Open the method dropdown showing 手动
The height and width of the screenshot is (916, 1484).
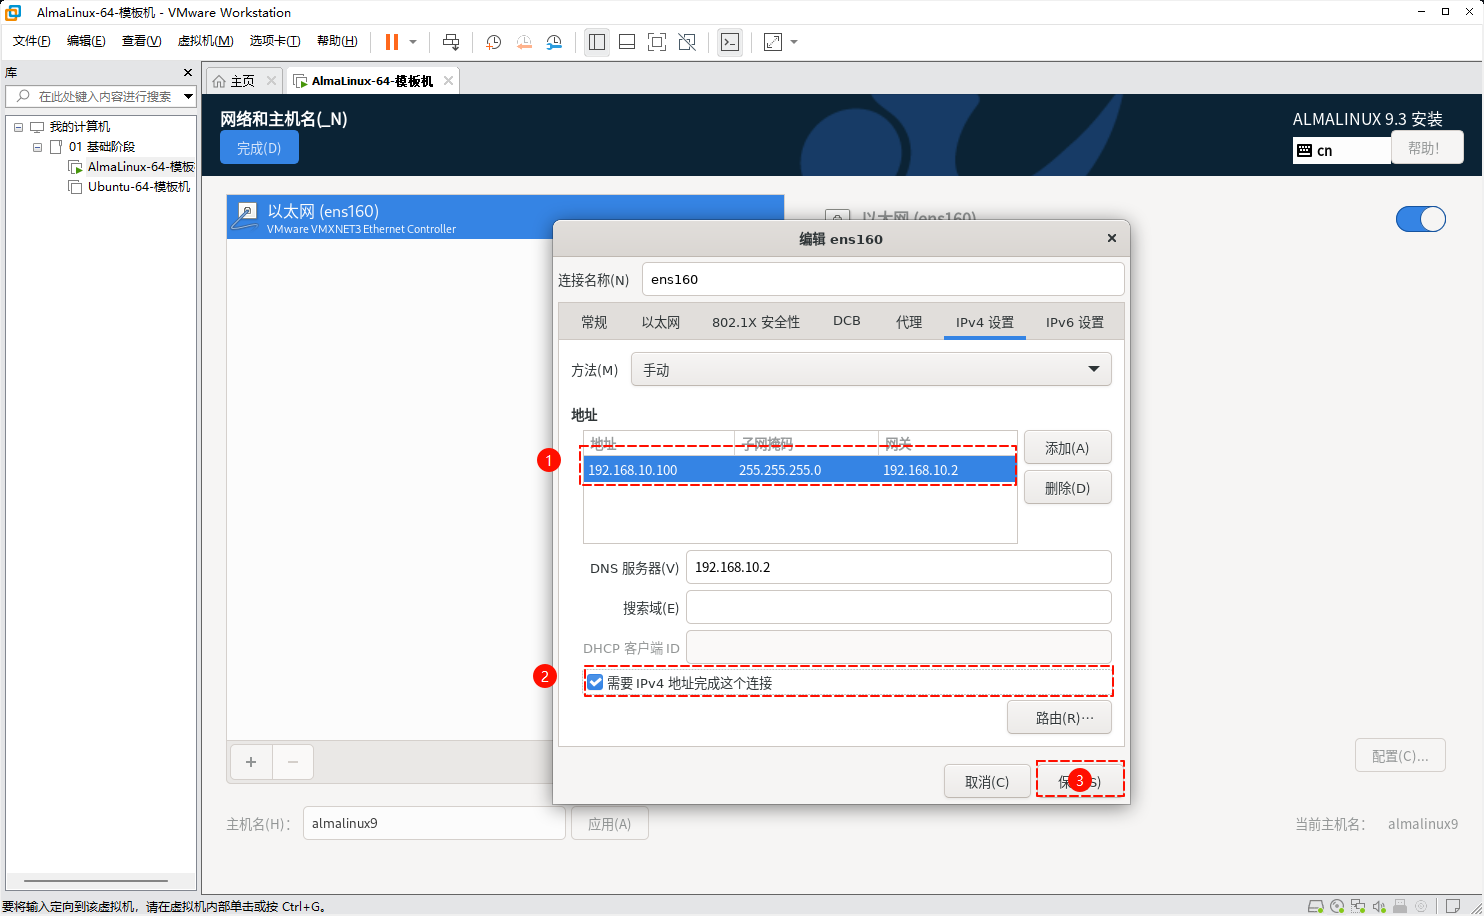click(x=870, y=370)
